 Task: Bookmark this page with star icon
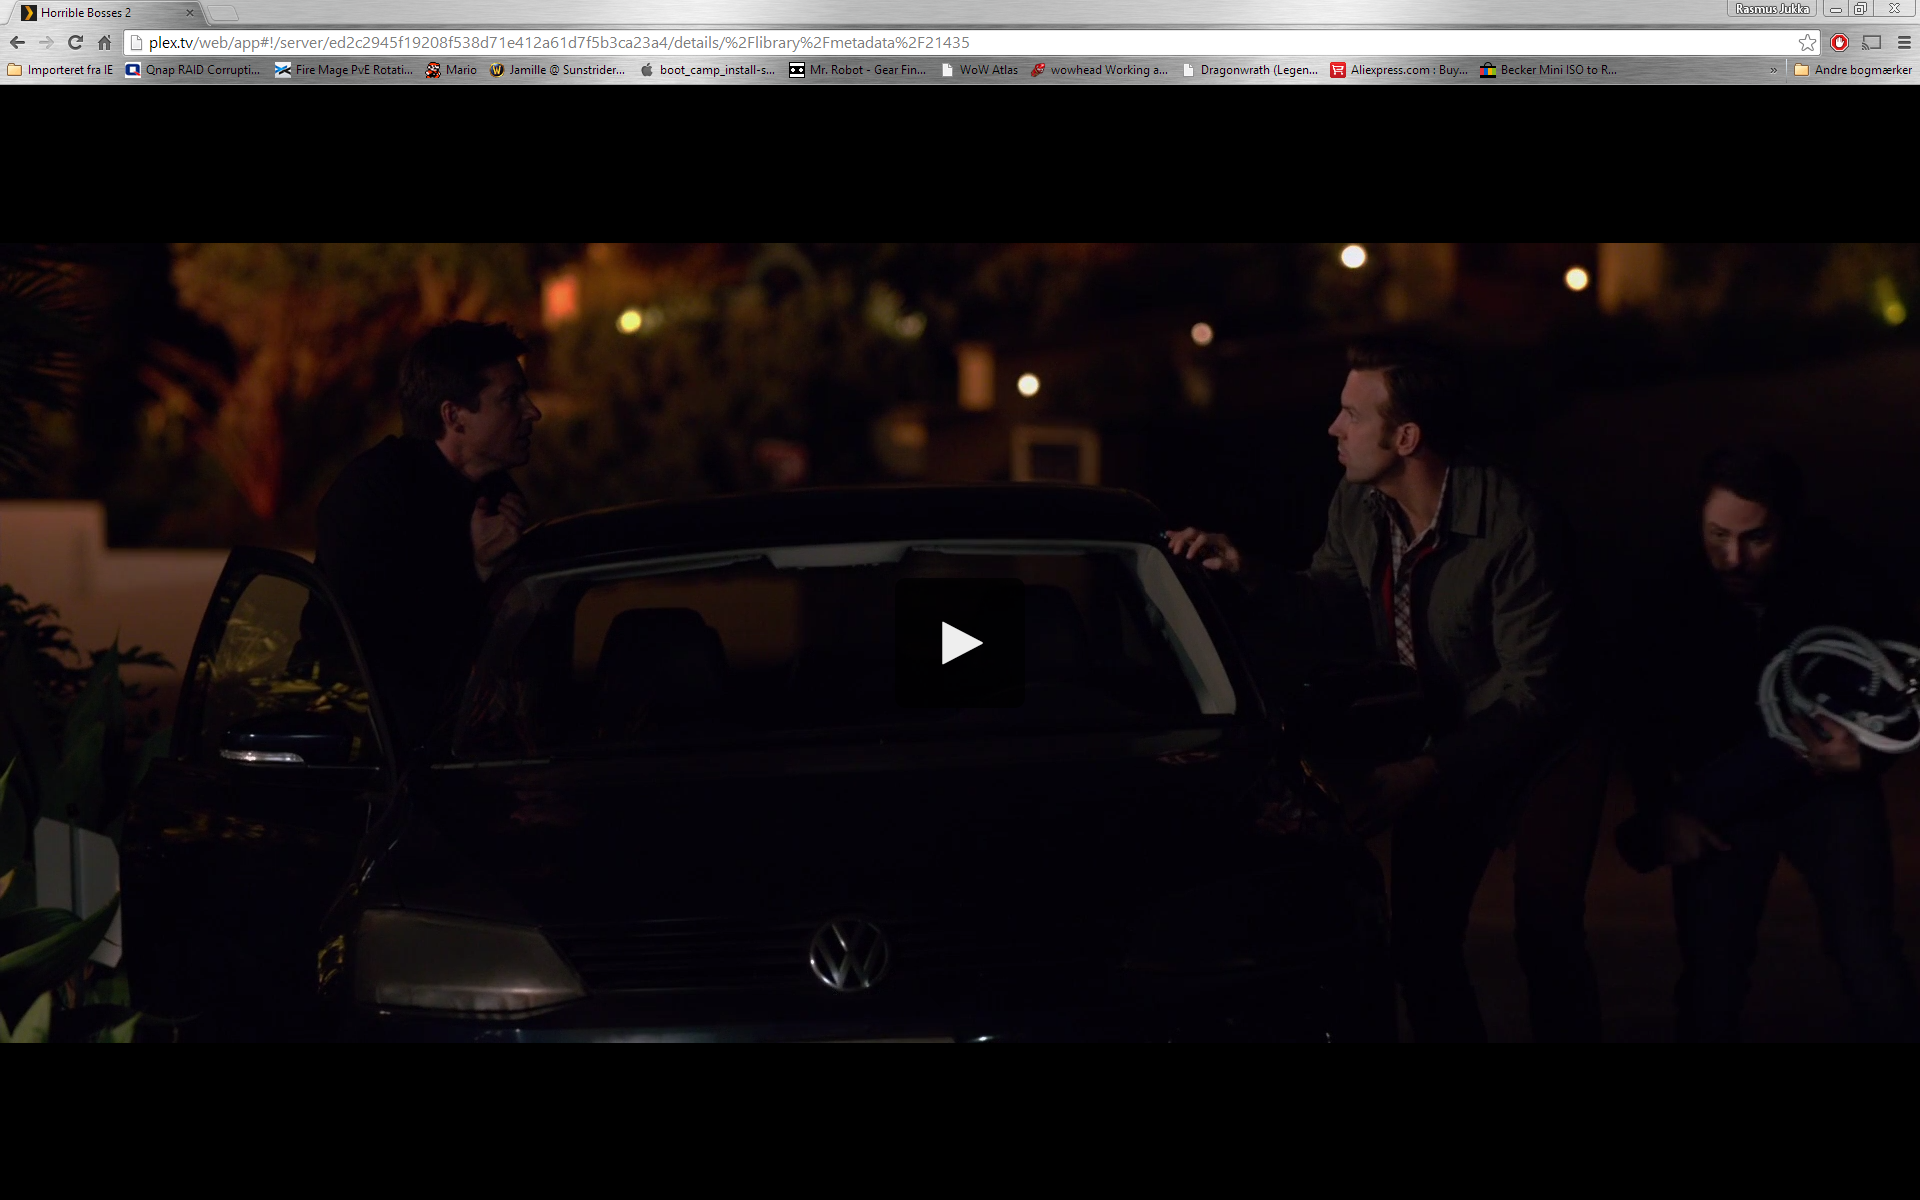[x=1807, y=42]
